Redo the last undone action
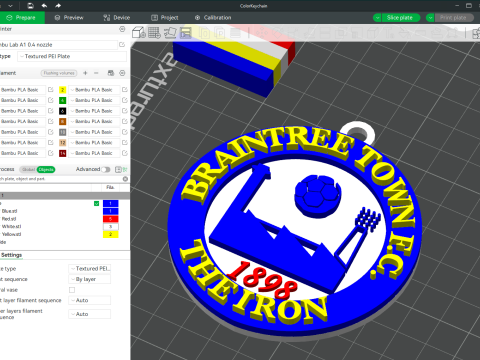480x360 pixels. coord(58,6)
